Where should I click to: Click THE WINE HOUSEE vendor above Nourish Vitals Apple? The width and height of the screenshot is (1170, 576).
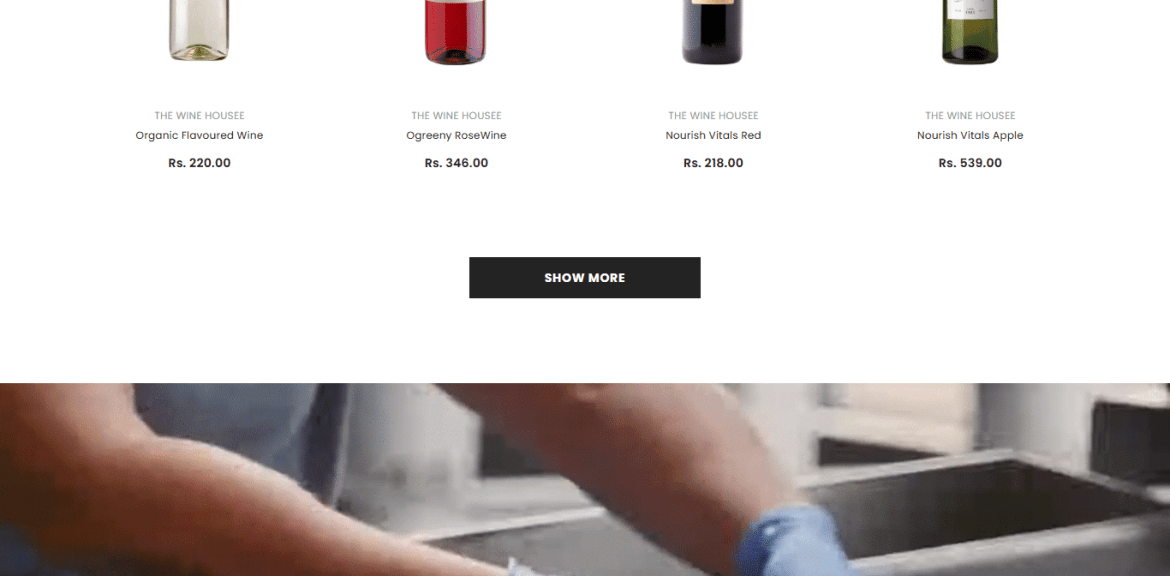pyautogui.click(x=970, y=116)
